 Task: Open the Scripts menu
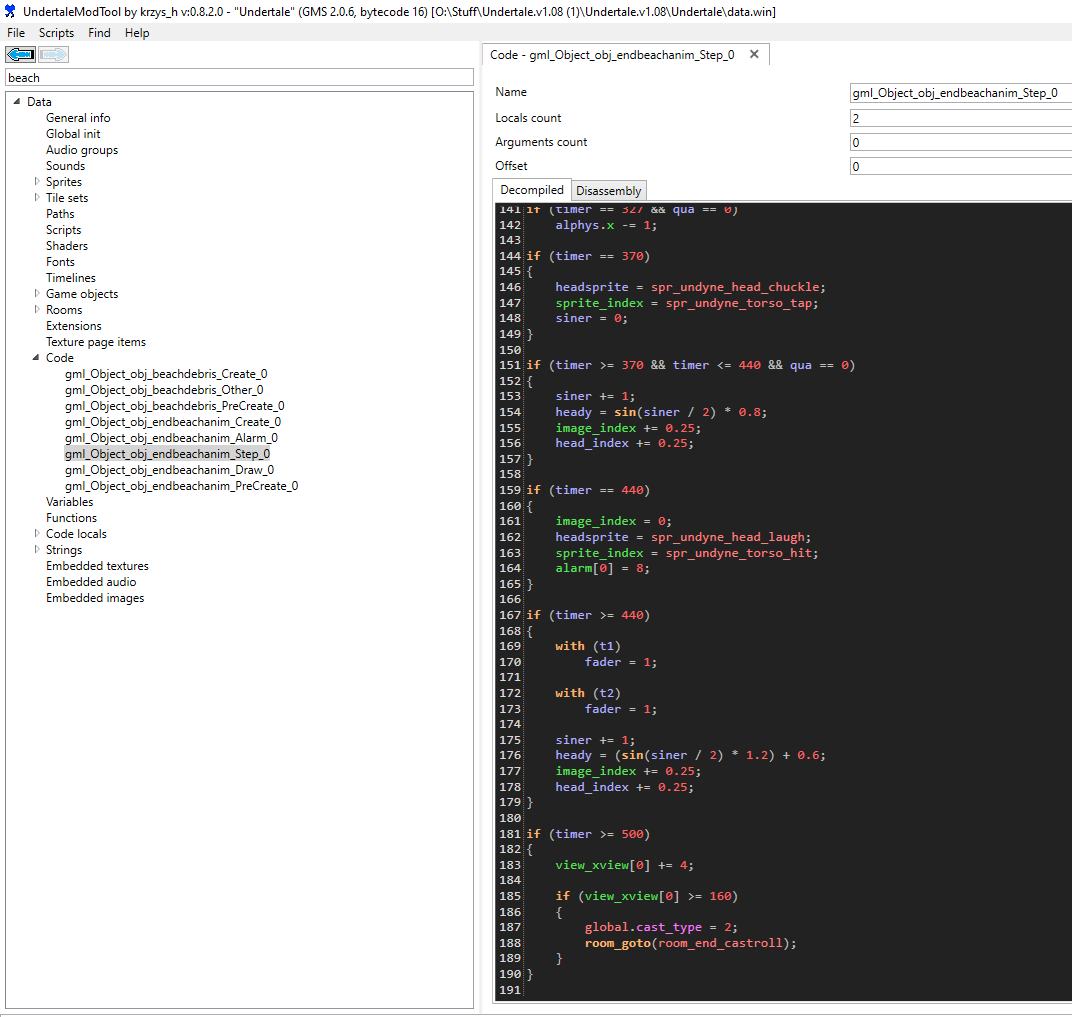pos(56,33)
